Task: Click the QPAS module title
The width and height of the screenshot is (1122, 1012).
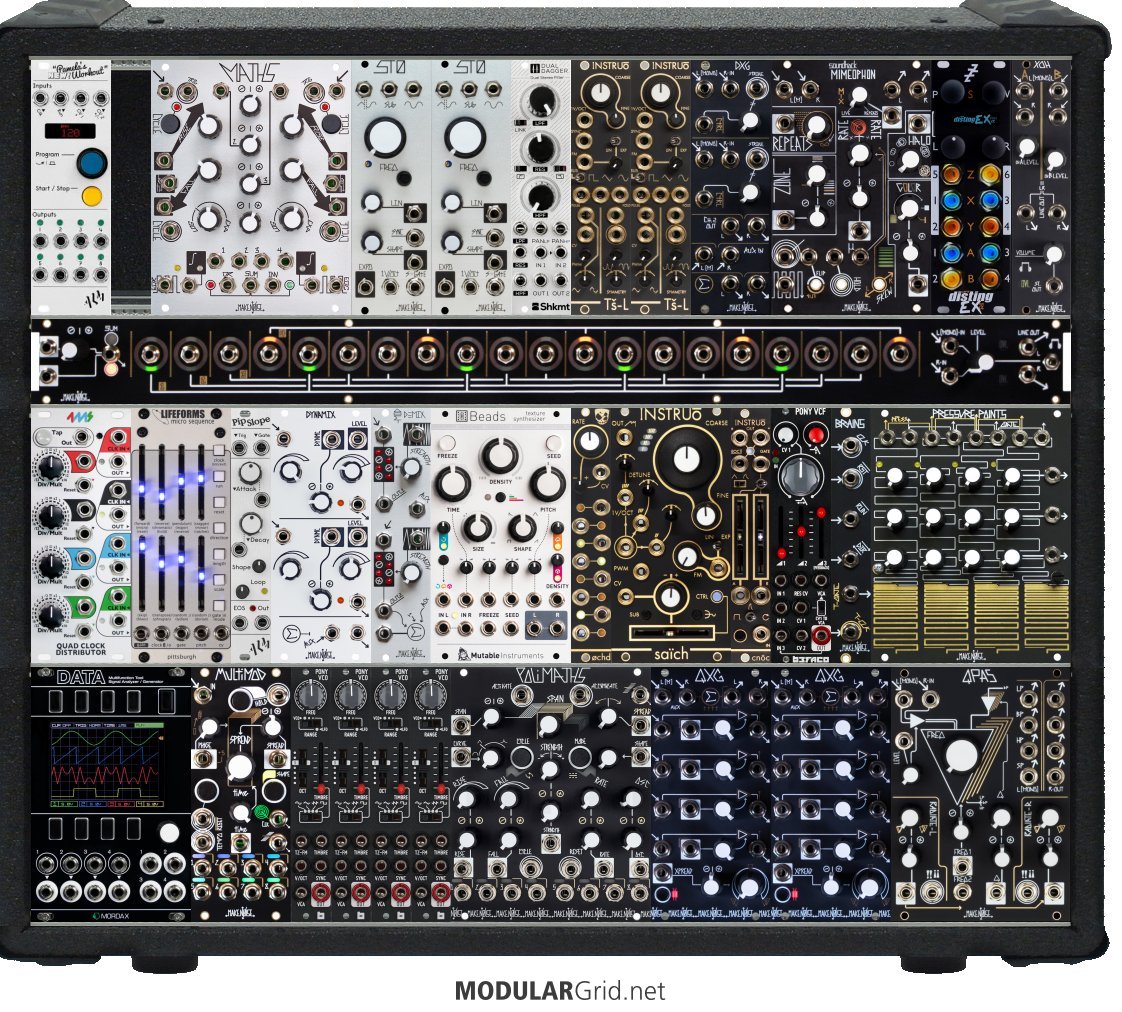Action: pos(978,676)
